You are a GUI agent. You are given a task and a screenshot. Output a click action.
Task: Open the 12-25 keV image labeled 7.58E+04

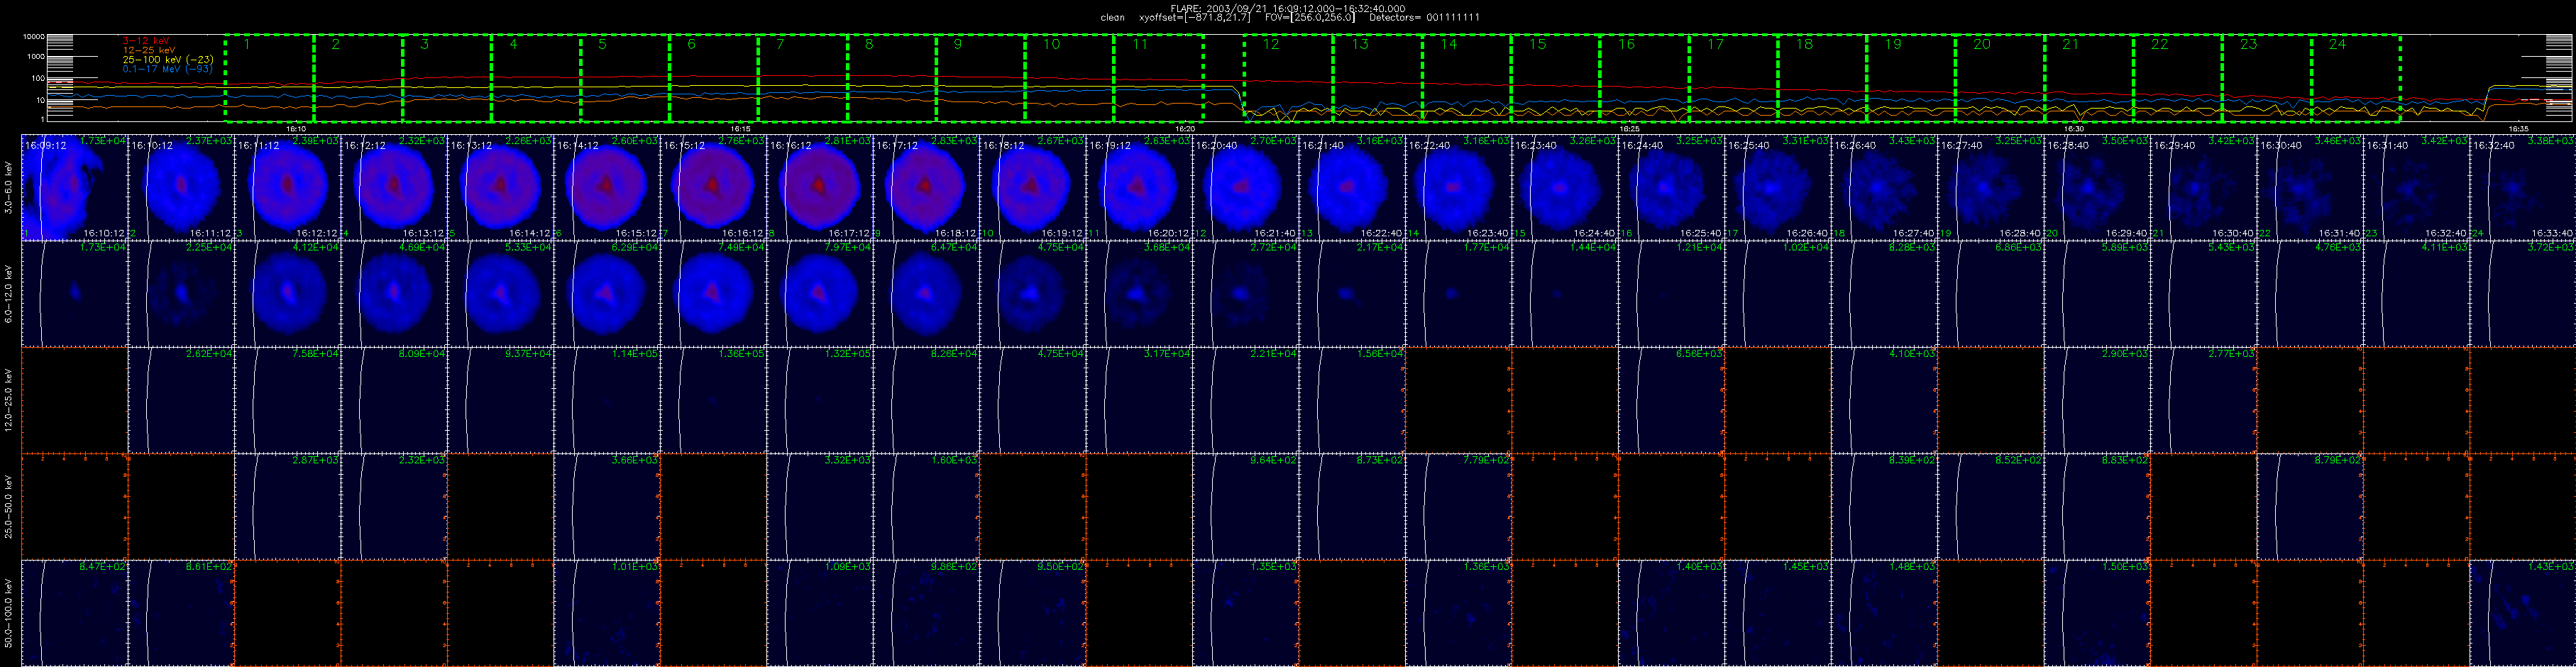pos(288,400)
